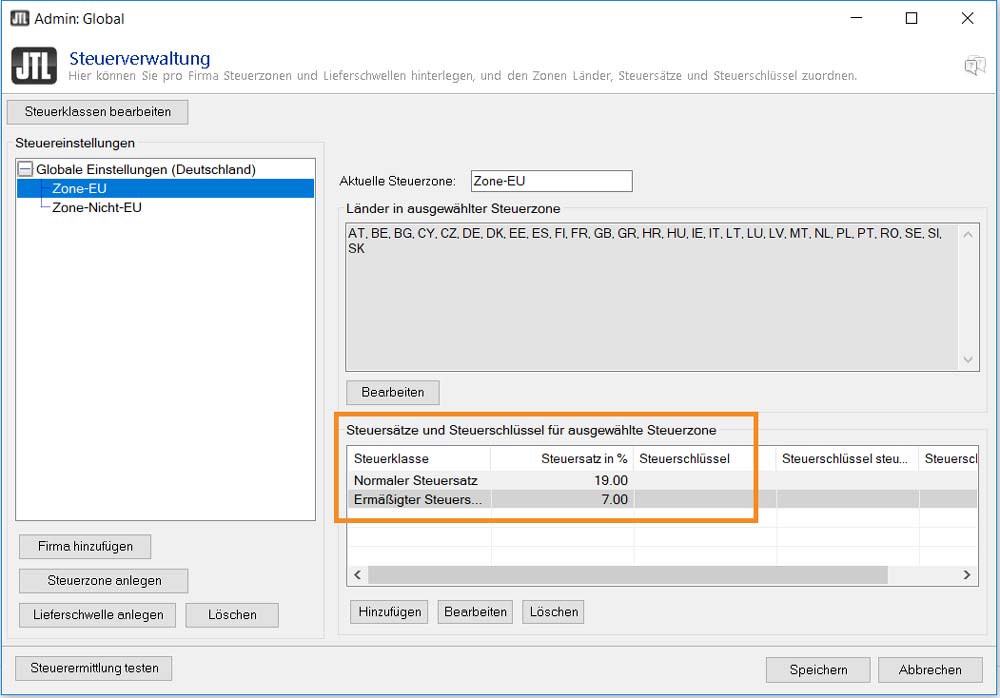Image resolution: width=1000 pixels, height=698 pixels.
Task: Open the help speech-bubble icon
Action: [x=974, y=65]
